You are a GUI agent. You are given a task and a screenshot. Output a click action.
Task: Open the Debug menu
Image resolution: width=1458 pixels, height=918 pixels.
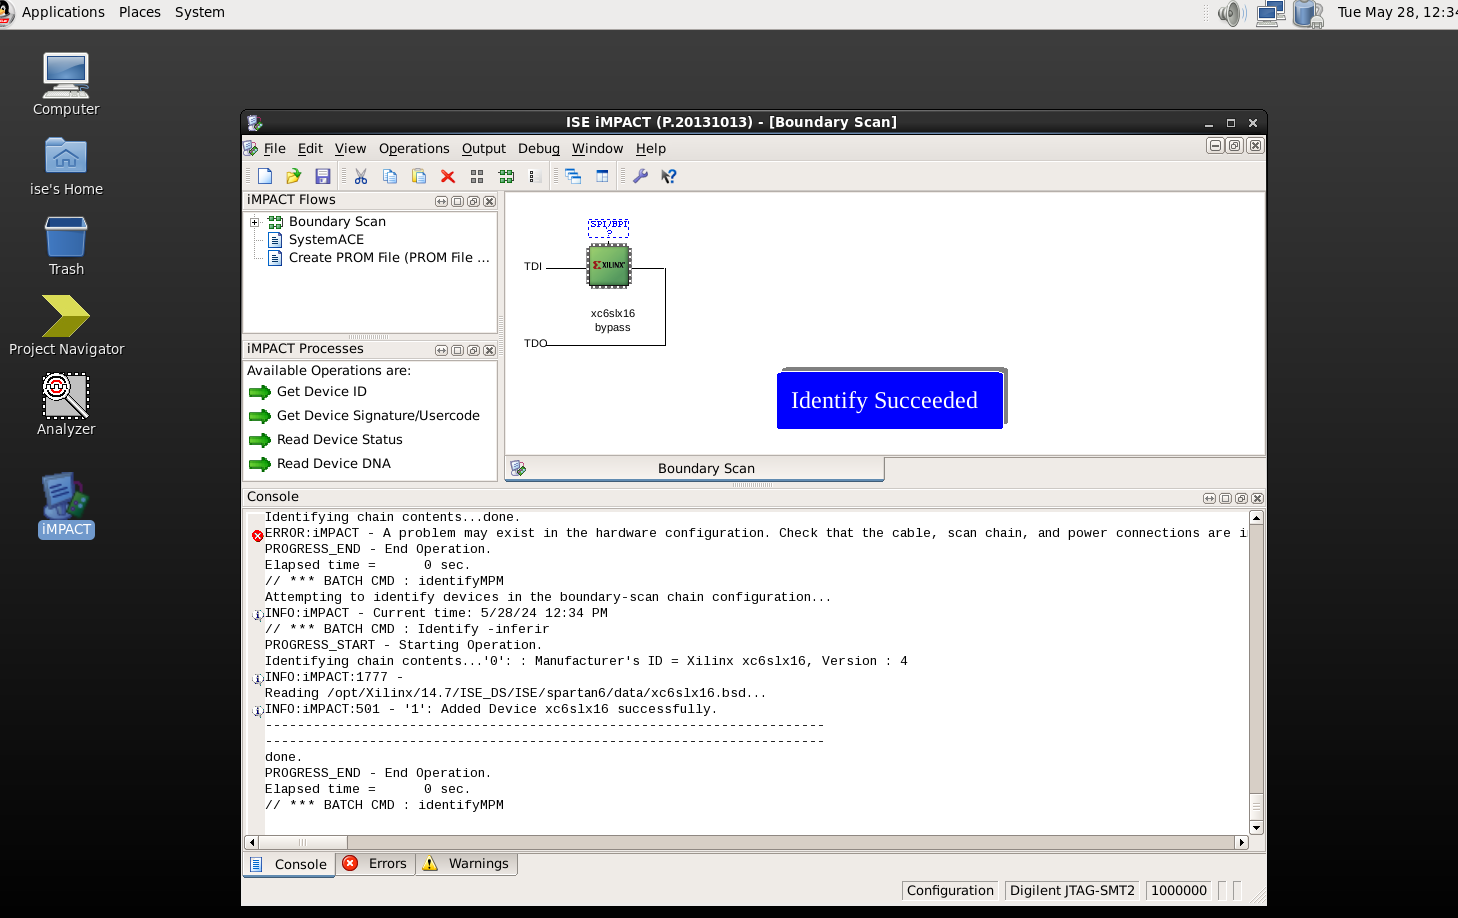point(539,149)
